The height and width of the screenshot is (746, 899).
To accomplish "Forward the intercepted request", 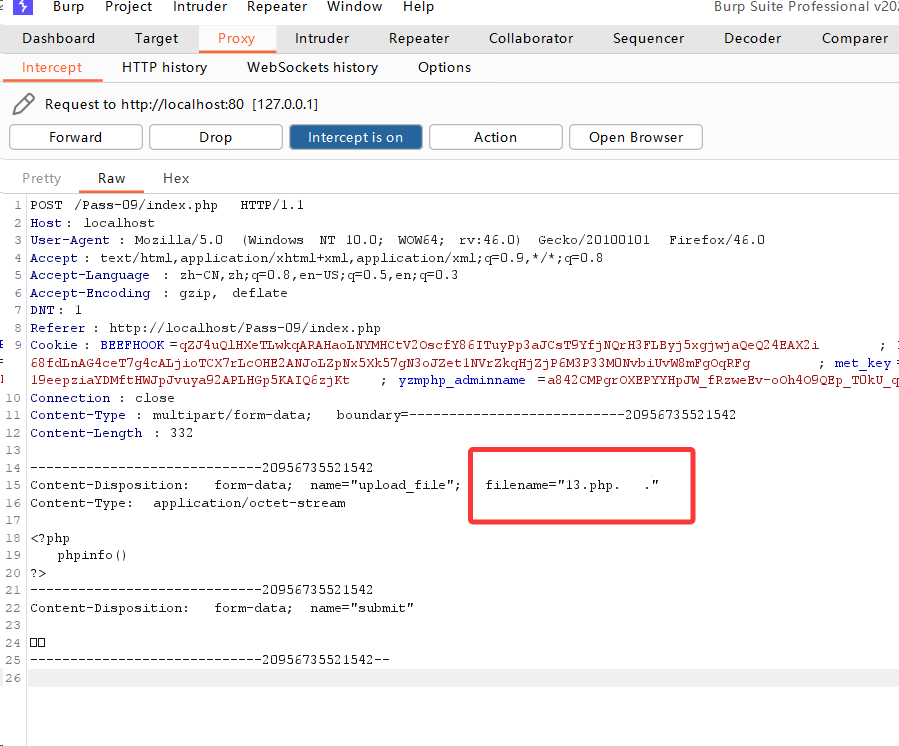I will pyautogui.click(x=76, y=137).
